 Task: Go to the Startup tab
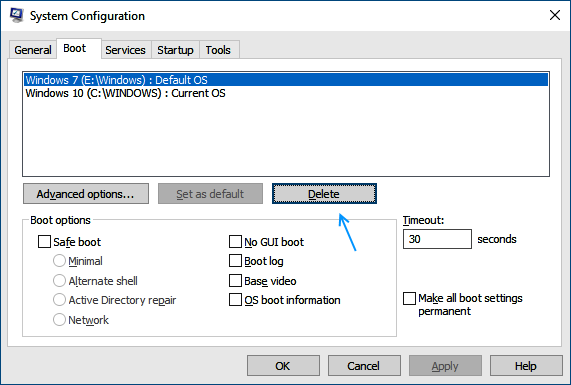pyautogui.click(x=175, y=50)
